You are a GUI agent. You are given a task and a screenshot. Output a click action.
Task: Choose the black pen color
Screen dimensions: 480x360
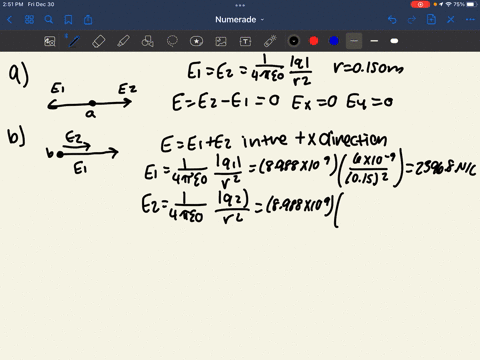point(294,41)
